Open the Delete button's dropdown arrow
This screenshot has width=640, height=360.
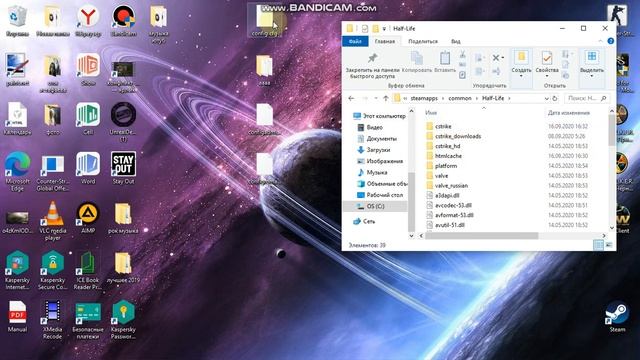502,58
